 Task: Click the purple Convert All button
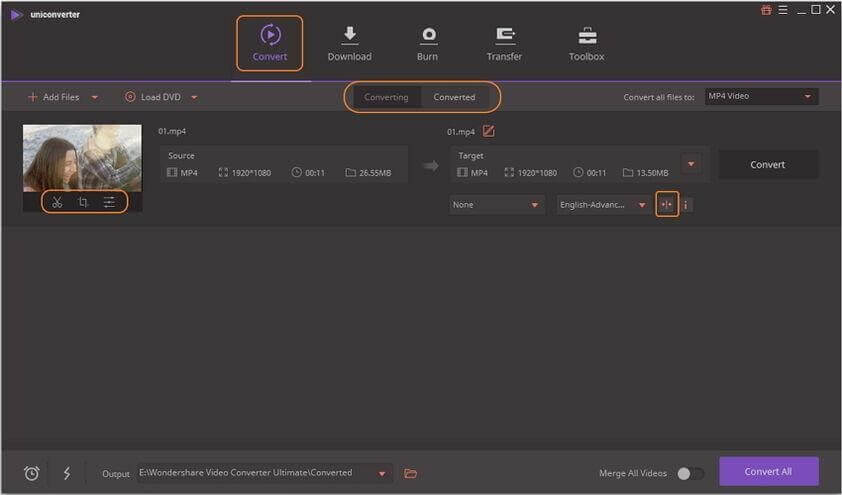768,471
